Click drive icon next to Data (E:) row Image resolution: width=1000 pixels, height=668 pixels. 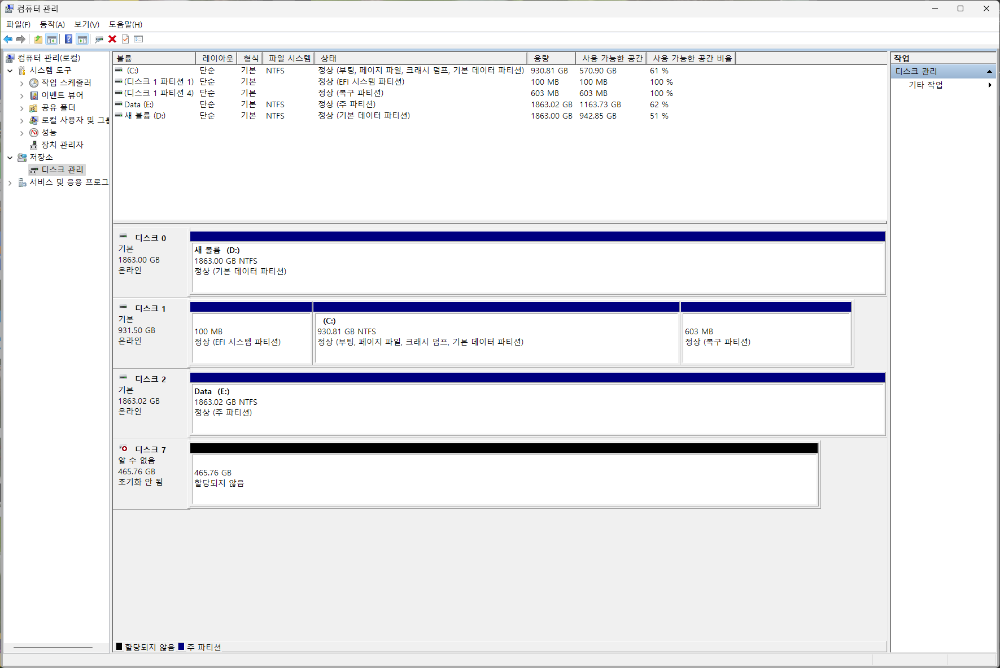tap(119, 104)
